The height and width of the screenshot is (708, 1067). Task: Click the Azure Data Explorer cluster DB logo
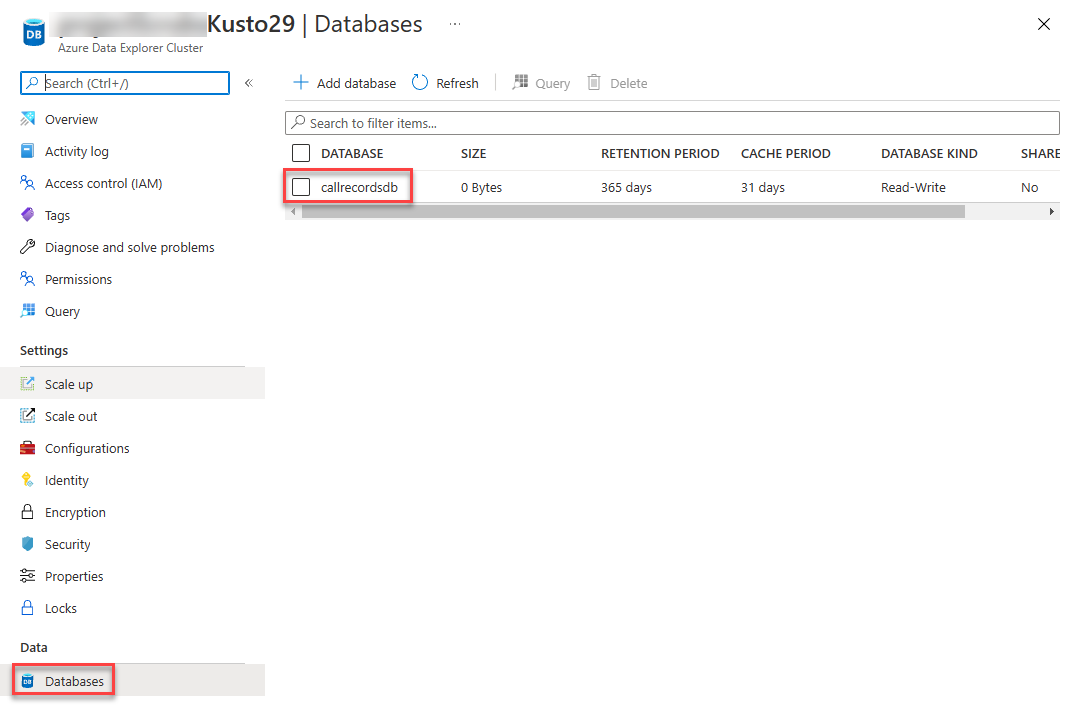point(33,33)
